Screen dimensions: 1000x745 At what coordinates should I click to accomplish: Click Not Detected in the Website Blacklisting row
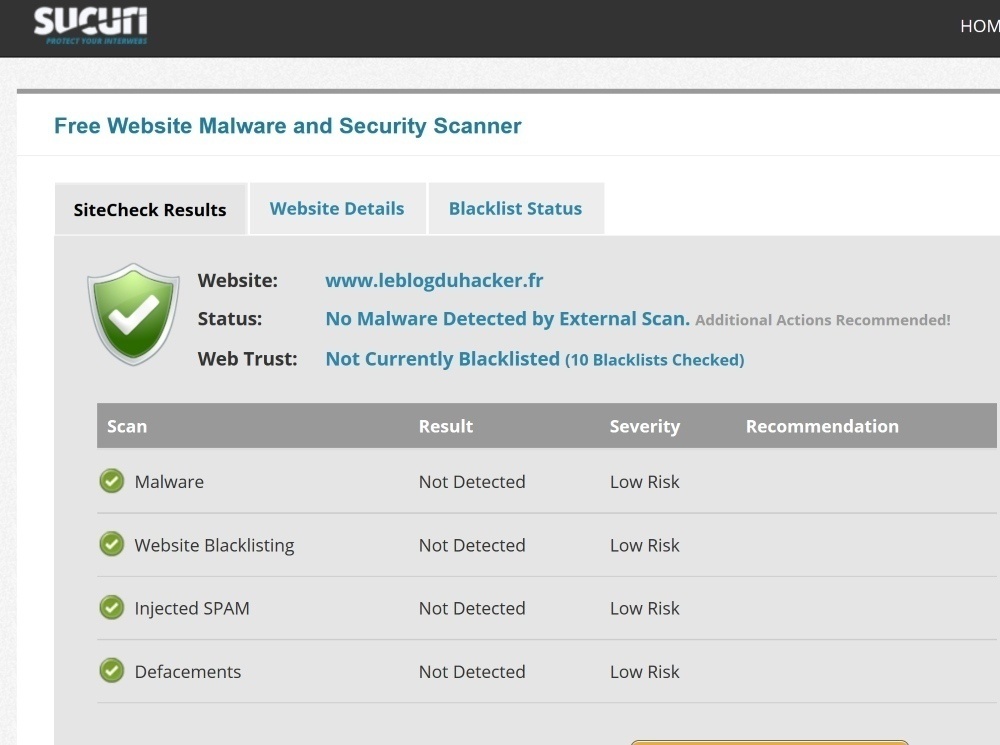pos(472,545)
